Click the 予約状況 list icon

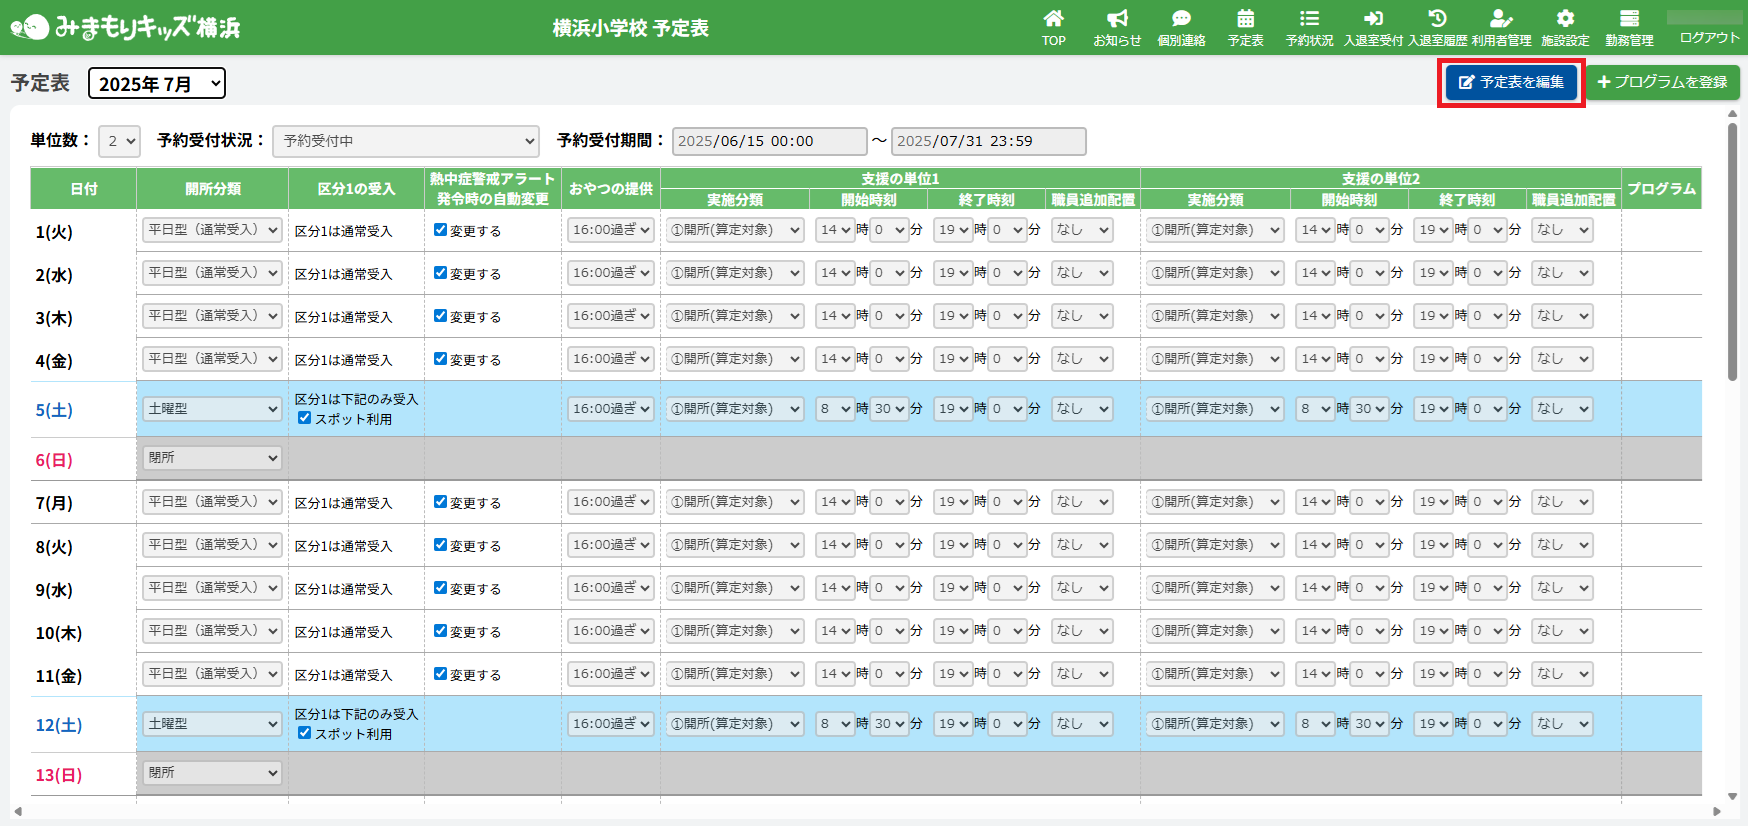pyautogui.click(x=1309, y=19)
